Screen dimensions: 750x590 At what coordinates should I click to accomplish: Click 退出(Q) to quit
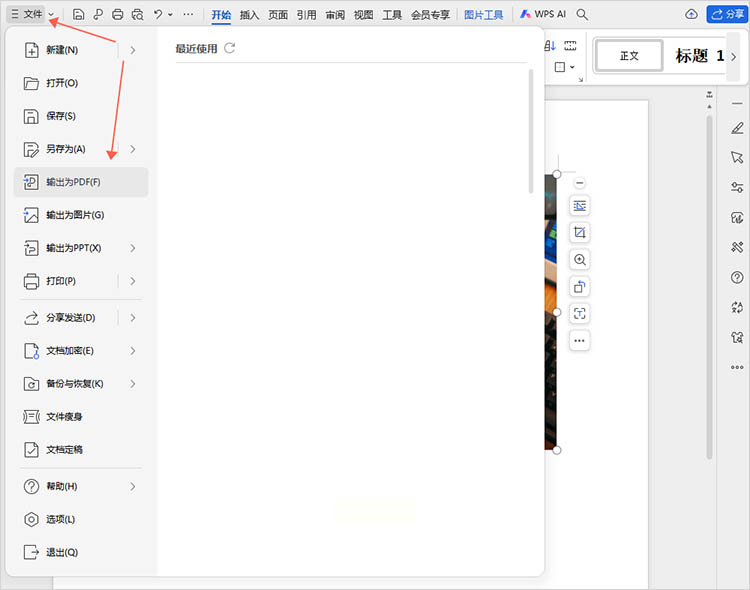(x=80, y=552)
